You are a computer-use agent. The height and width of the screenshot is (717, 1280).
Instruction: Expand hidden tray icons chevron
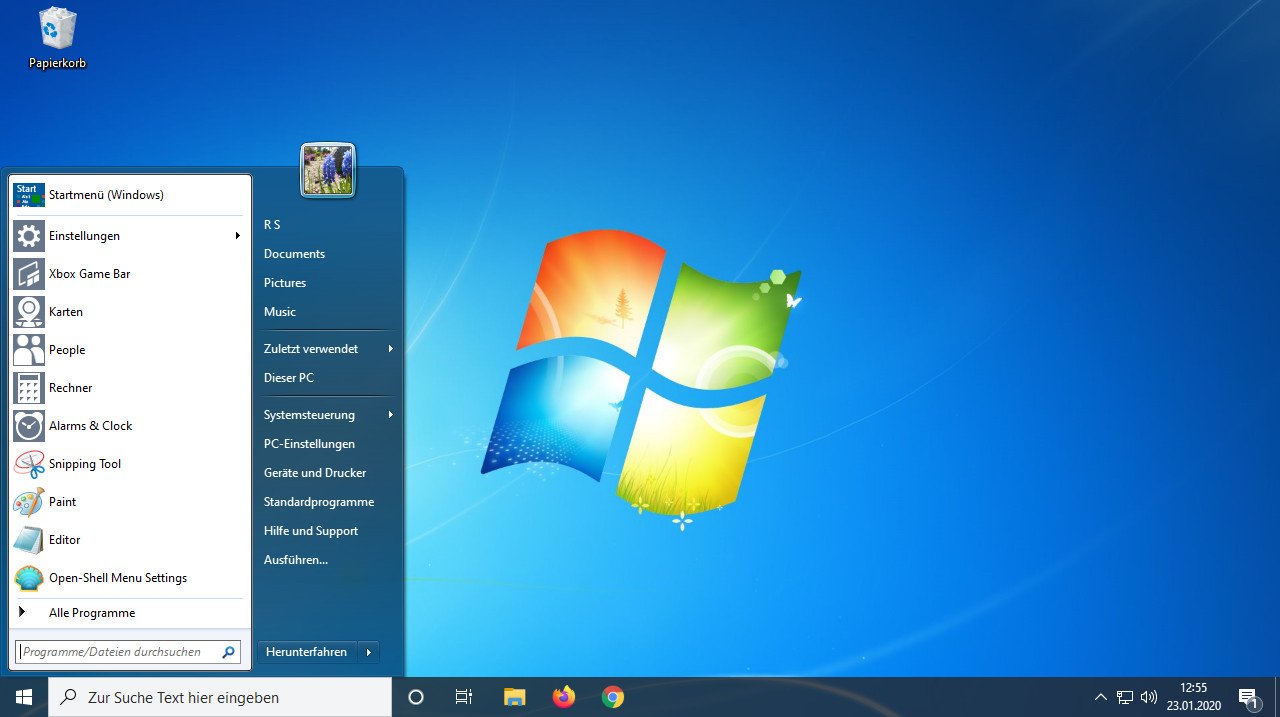[x=1100, y=697]
